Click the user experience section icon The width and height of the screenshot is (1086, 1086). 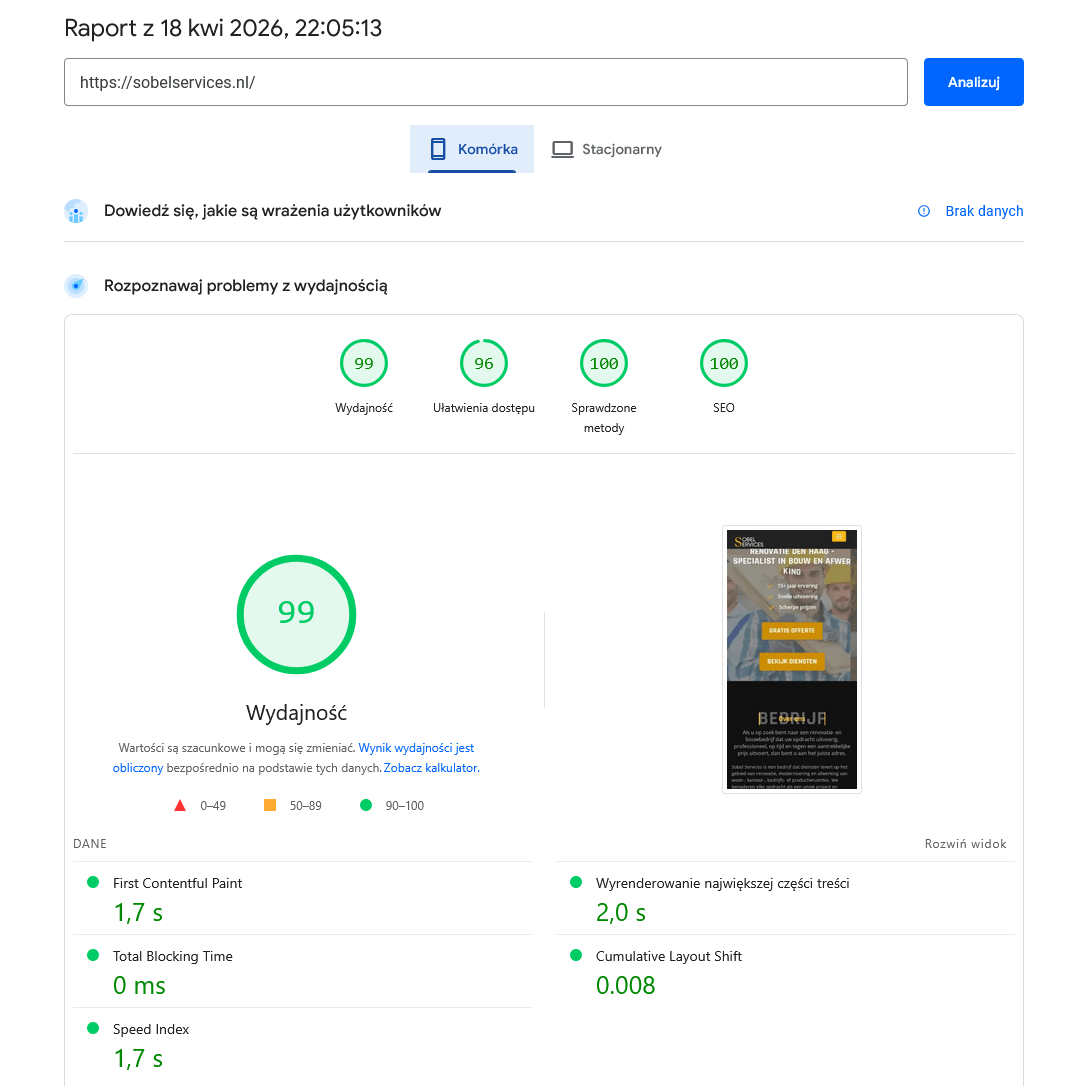click(x=76, y=211)
